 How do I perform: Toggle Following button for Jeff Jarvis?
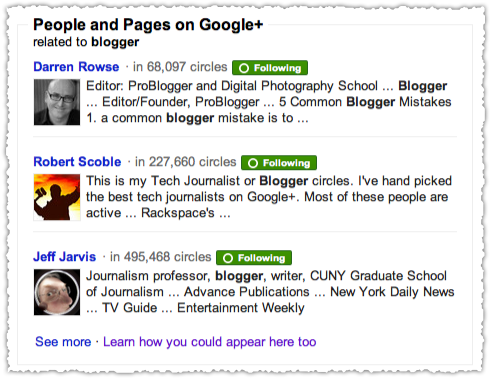[254, 258]
